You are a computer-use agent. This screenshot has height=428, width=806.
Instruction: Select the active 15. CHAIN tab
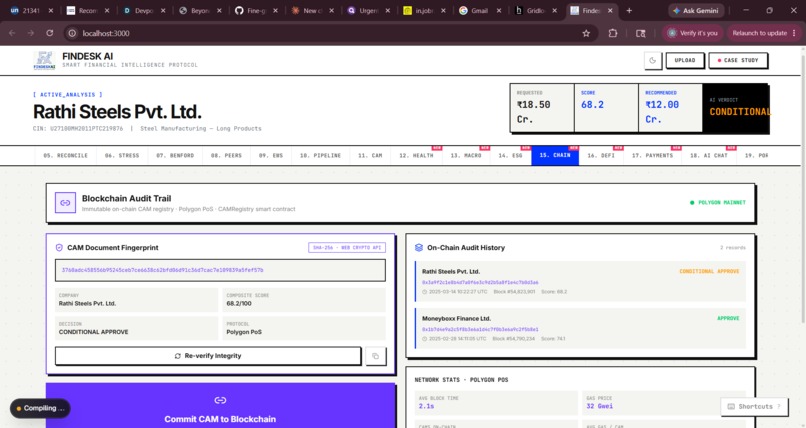click(x=555, y=155)
